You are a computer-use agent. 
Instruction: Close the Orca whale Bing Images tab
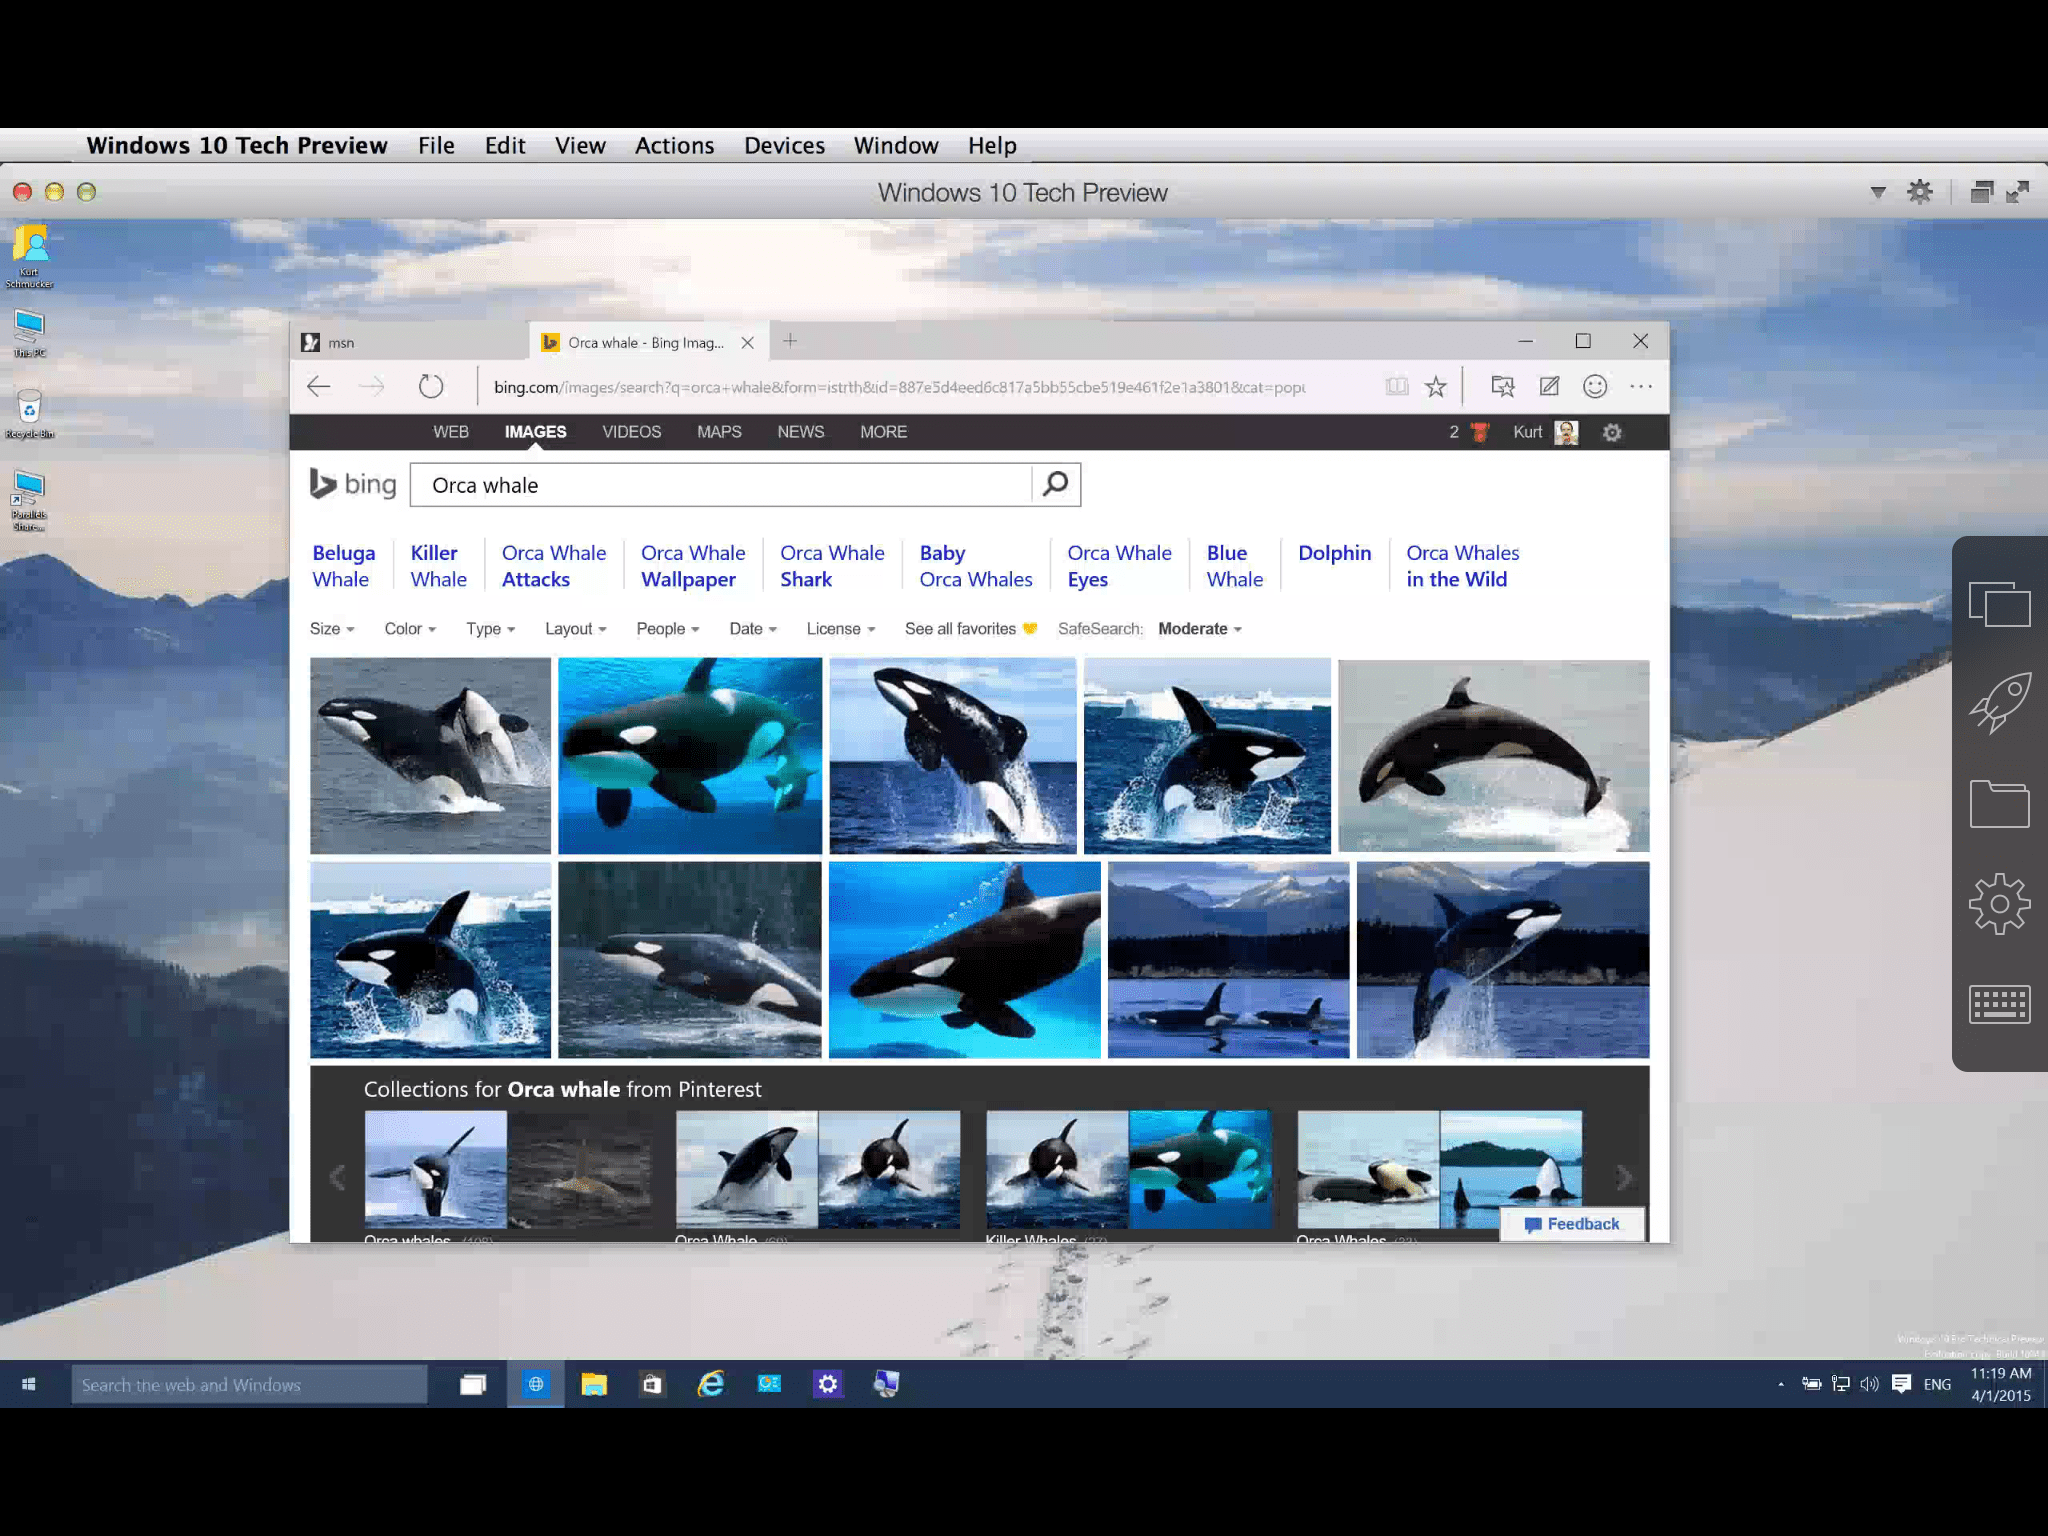pos(747,342)
